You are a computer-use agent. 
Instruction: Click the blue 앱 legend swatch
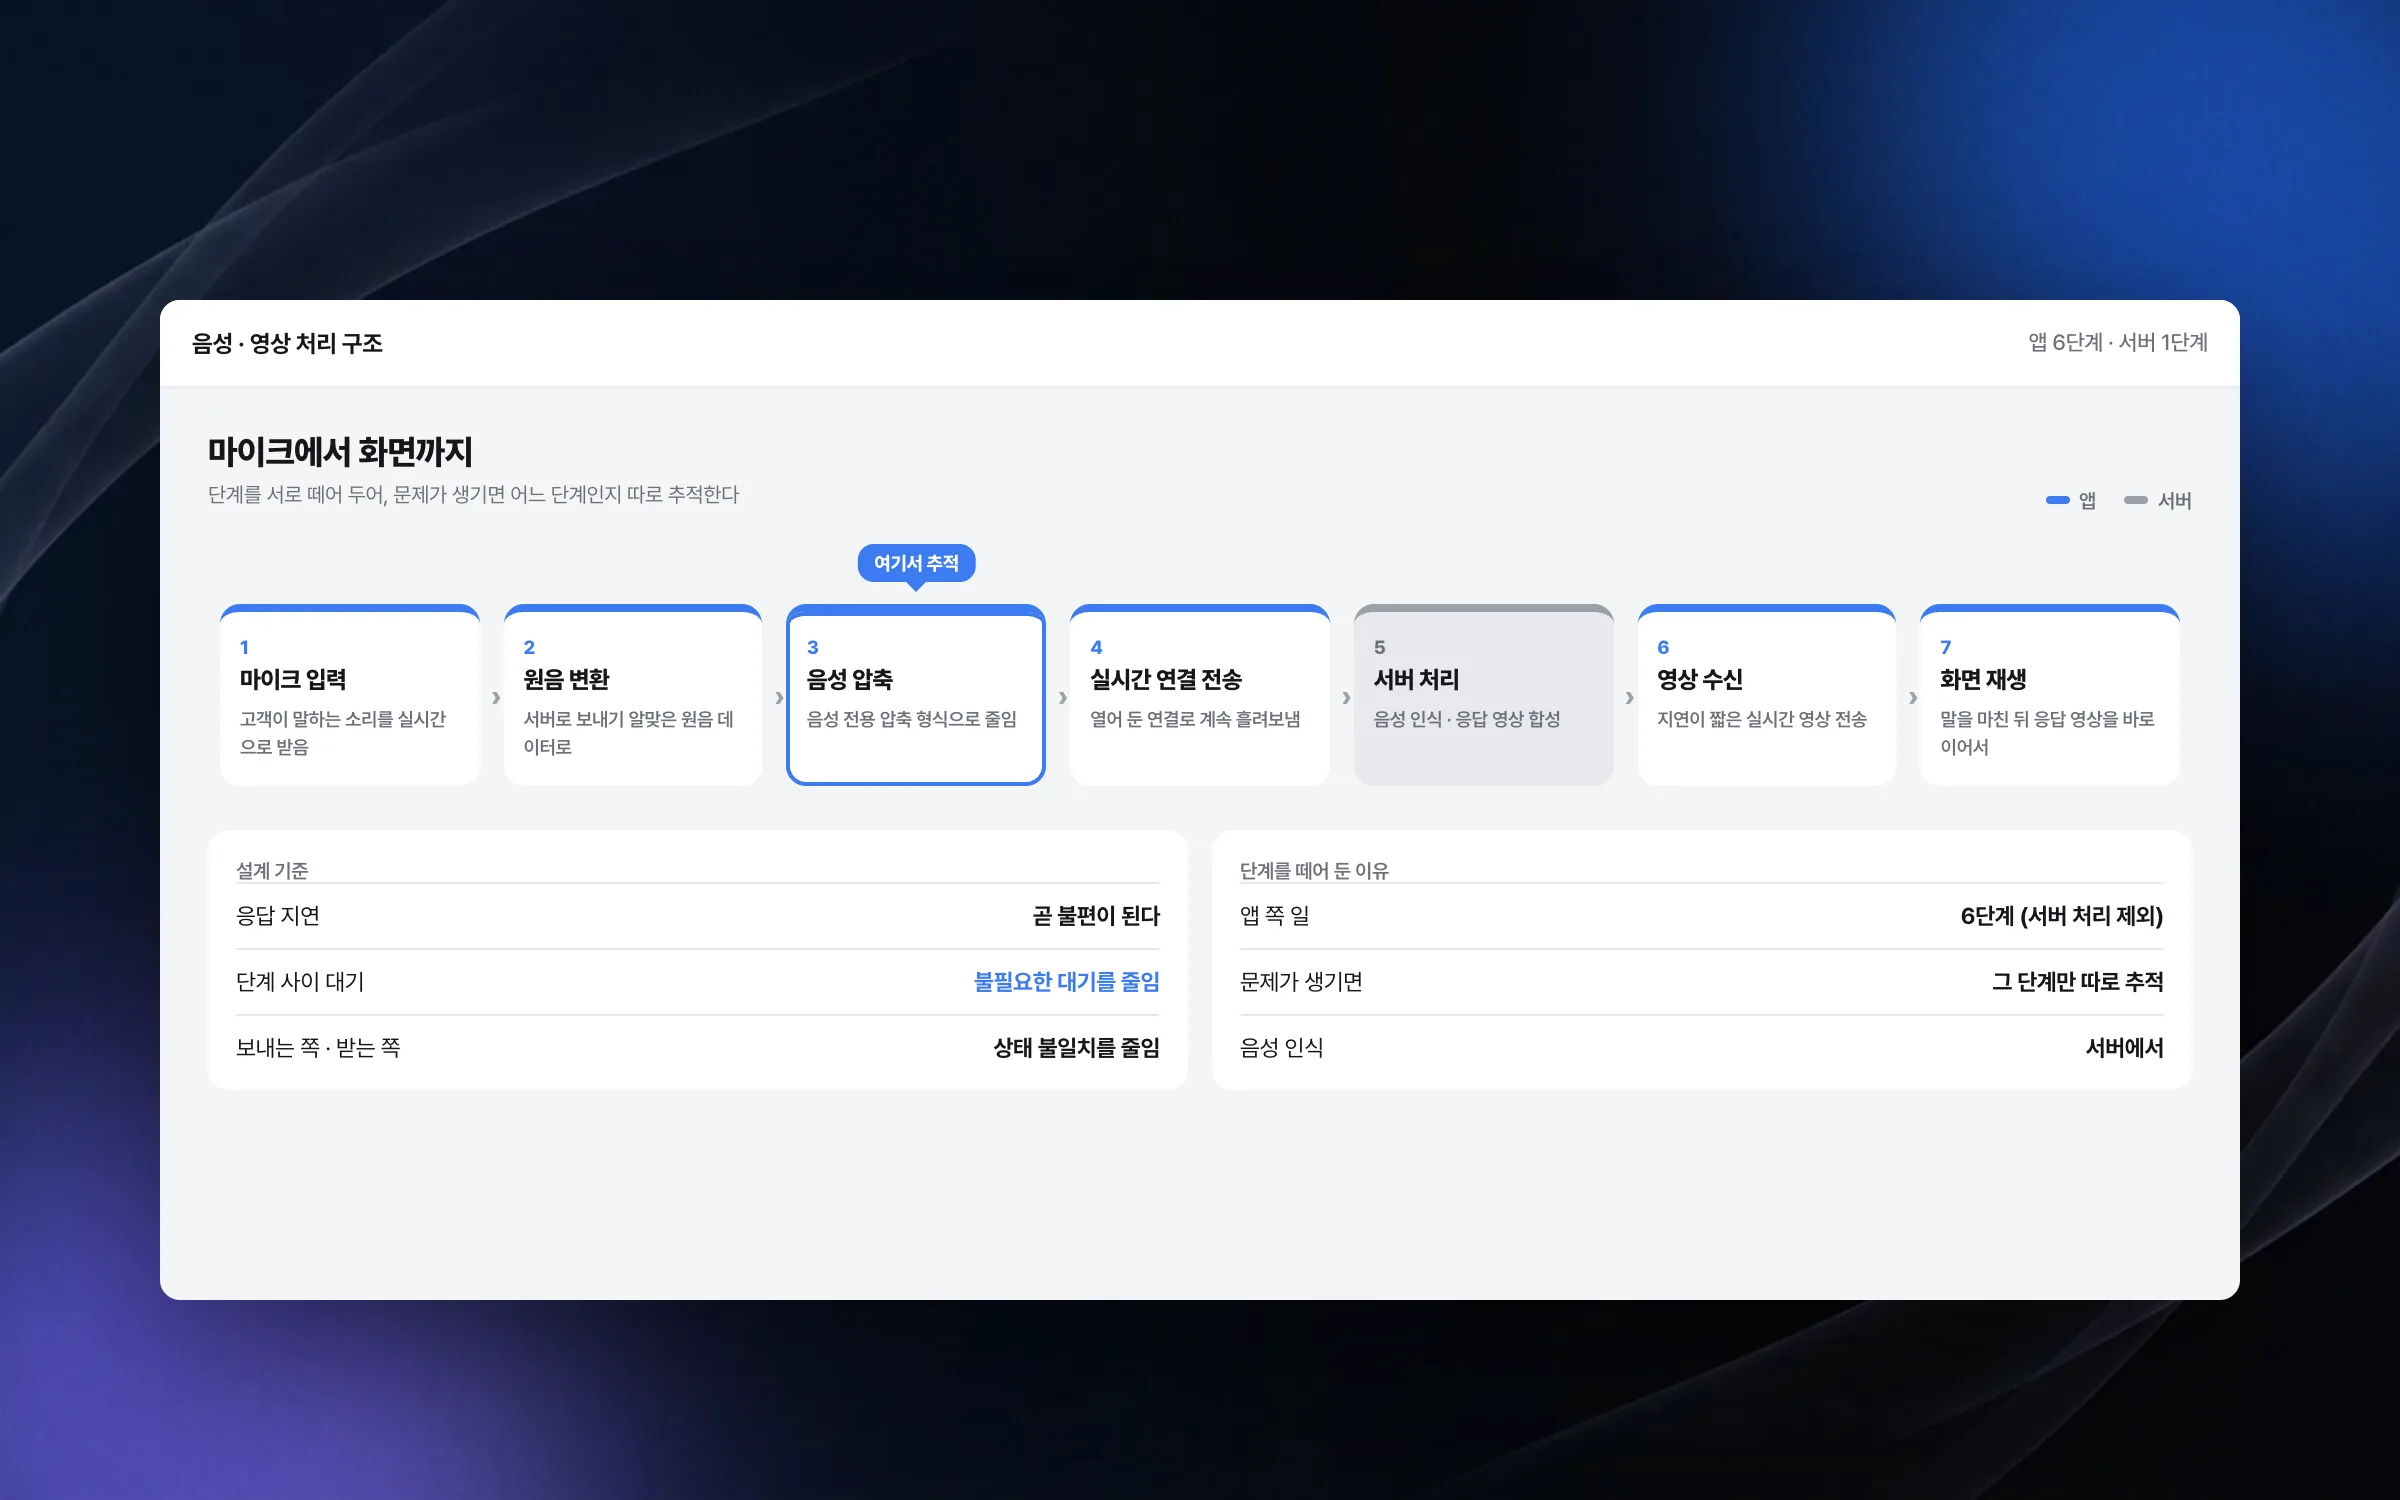click(x=2057, y=500)
